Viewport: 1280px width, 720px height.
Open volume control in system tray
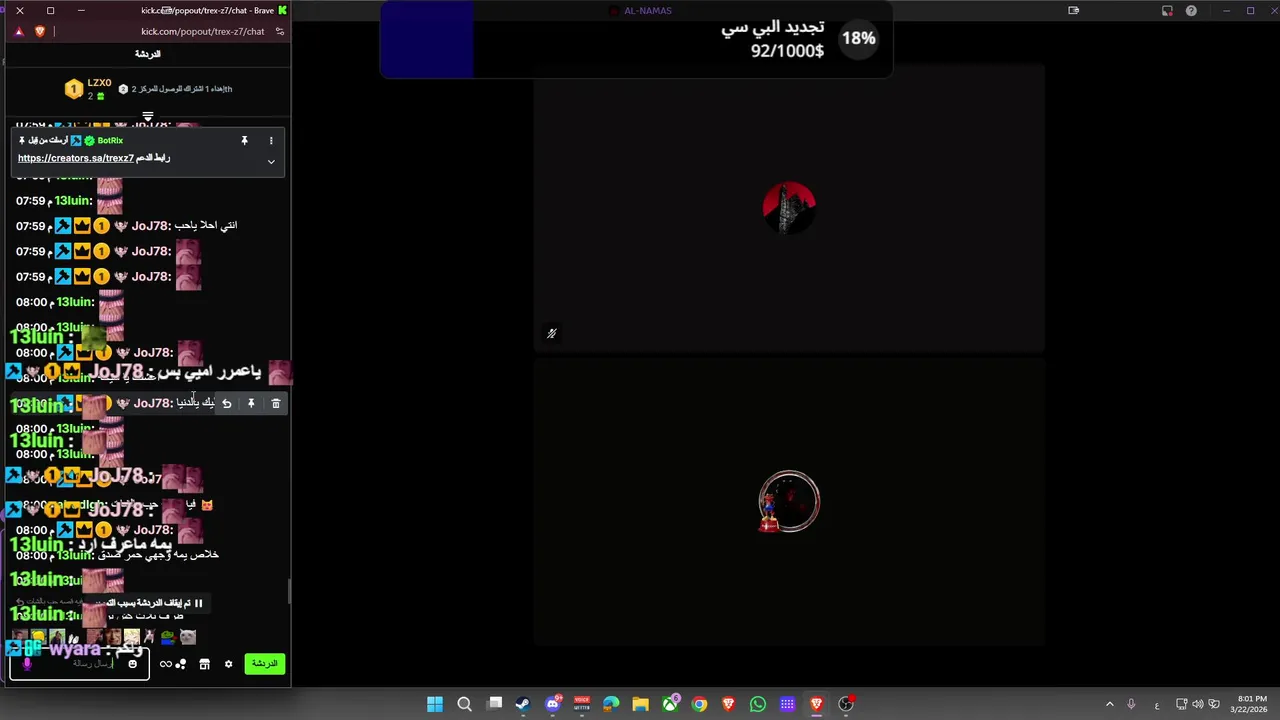pos(1198,704)
